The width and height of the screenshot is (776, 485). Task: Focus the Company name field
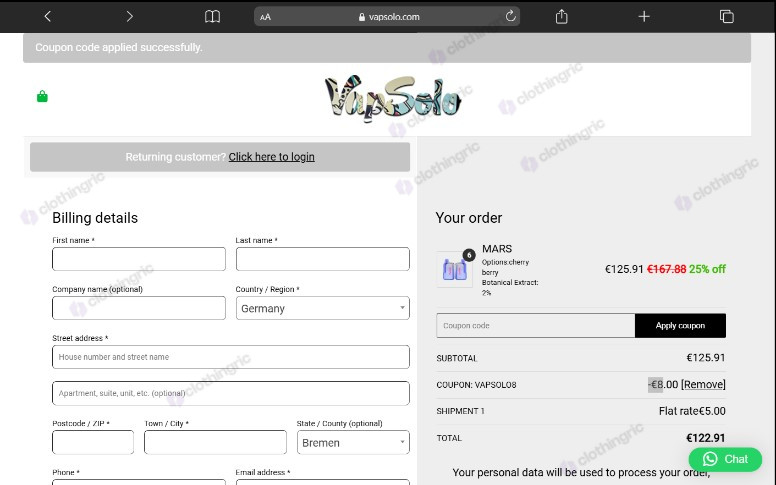click(139, 308)
